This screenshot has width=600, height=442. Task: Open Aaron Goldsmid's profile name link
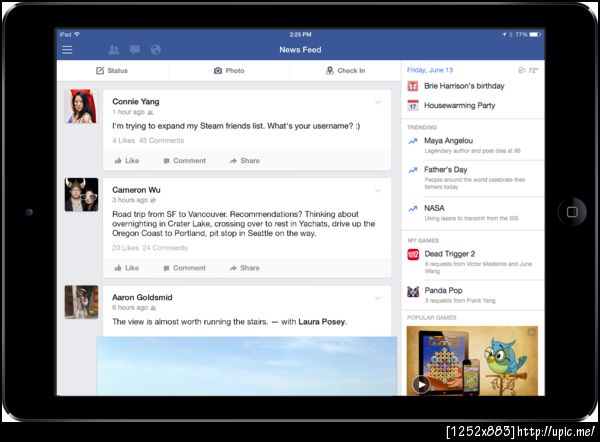[142, 297]
